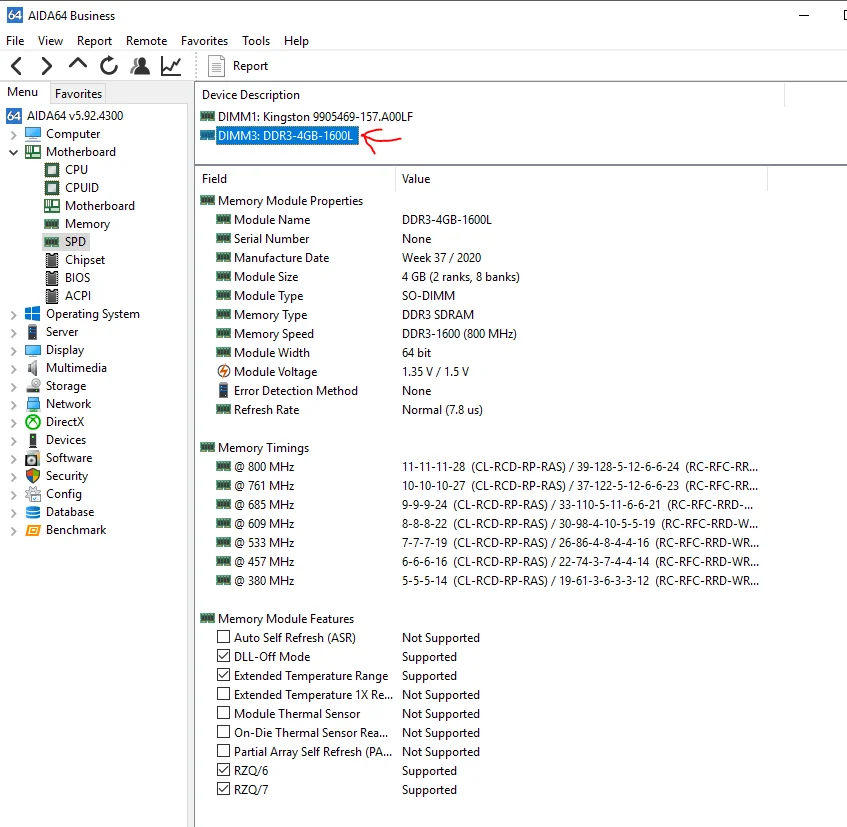
Task: Open the Remote menu
Action: click(146, 41)
